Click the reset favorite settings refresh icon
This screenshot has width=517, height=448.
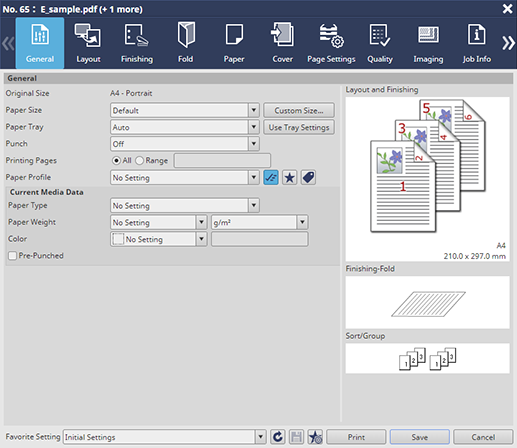(278, 437)
